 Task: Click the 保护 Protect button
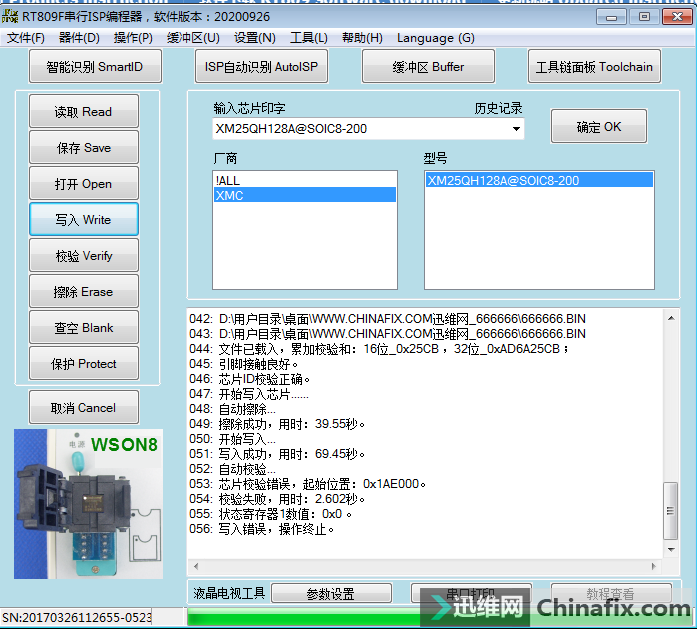(x=84, y=364)
